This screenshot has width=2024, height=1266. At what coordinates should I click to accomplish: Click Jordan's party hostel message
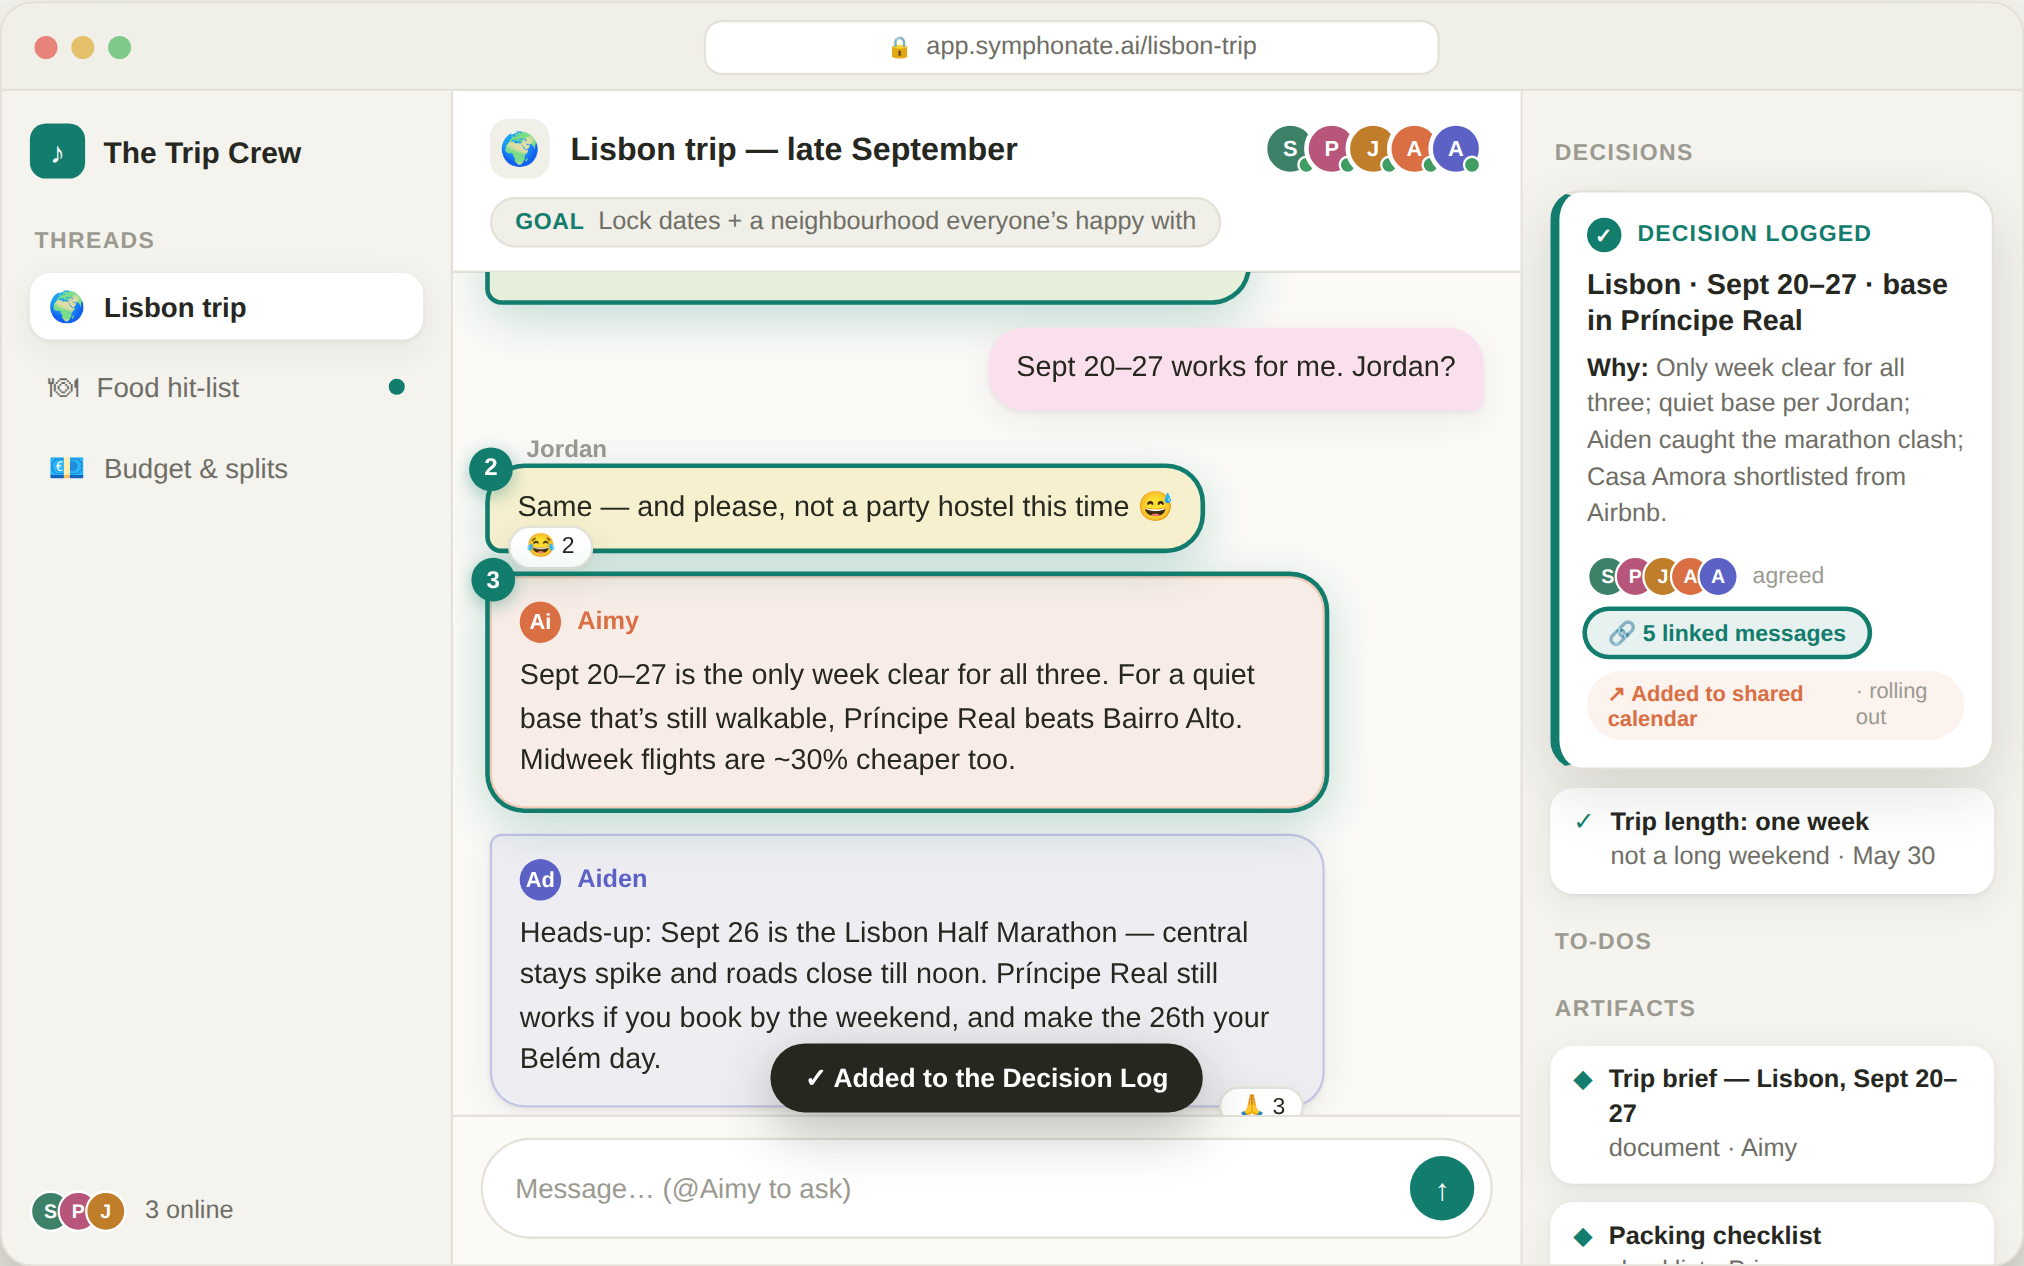click(845, 507)
